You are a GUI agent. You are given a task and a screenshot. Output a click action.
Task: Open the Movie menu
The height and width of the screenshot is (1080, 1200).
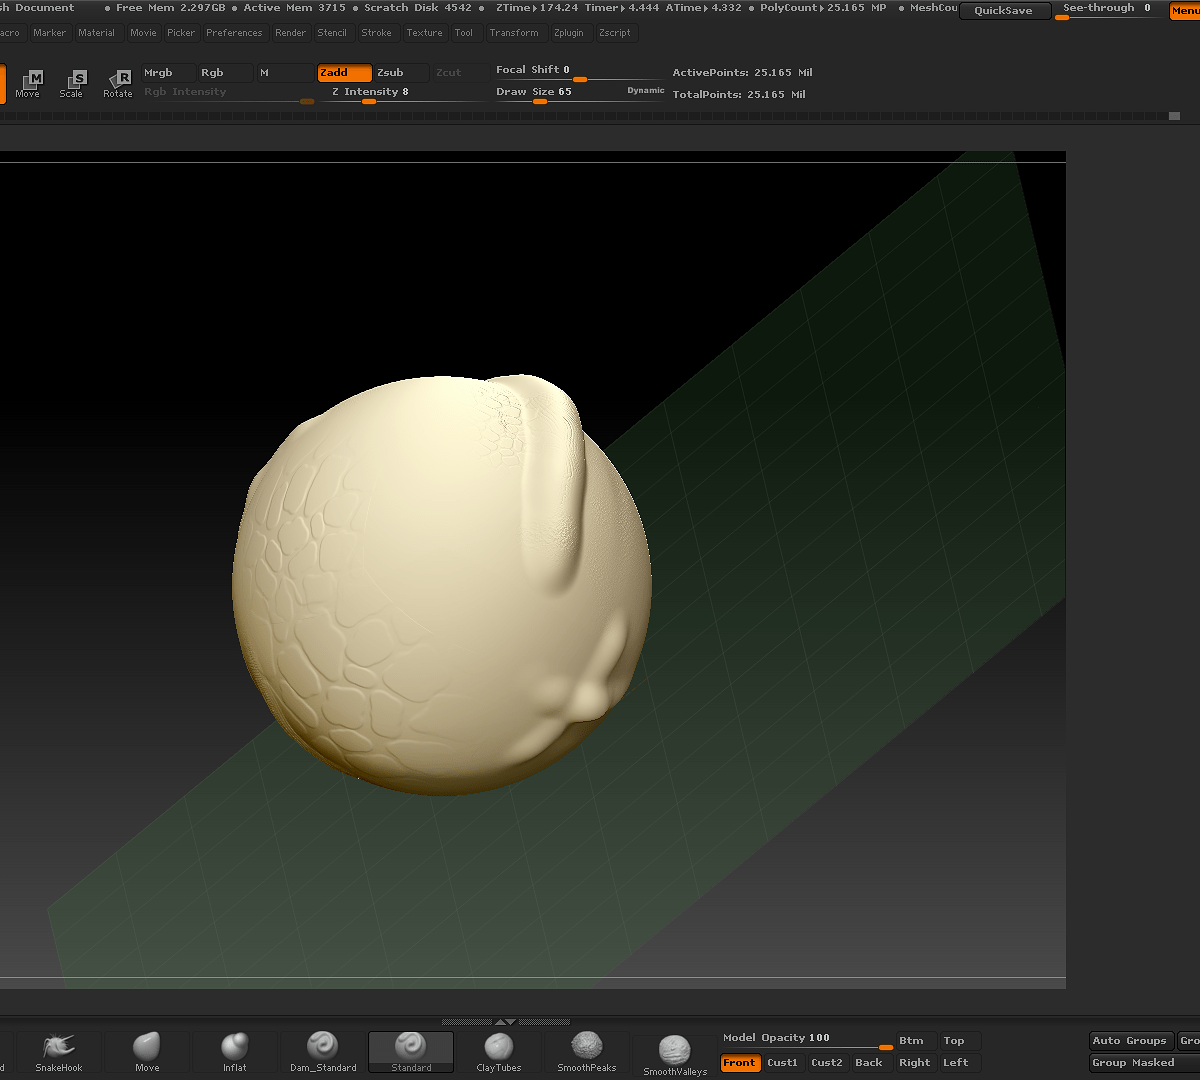tap(144, 33)
